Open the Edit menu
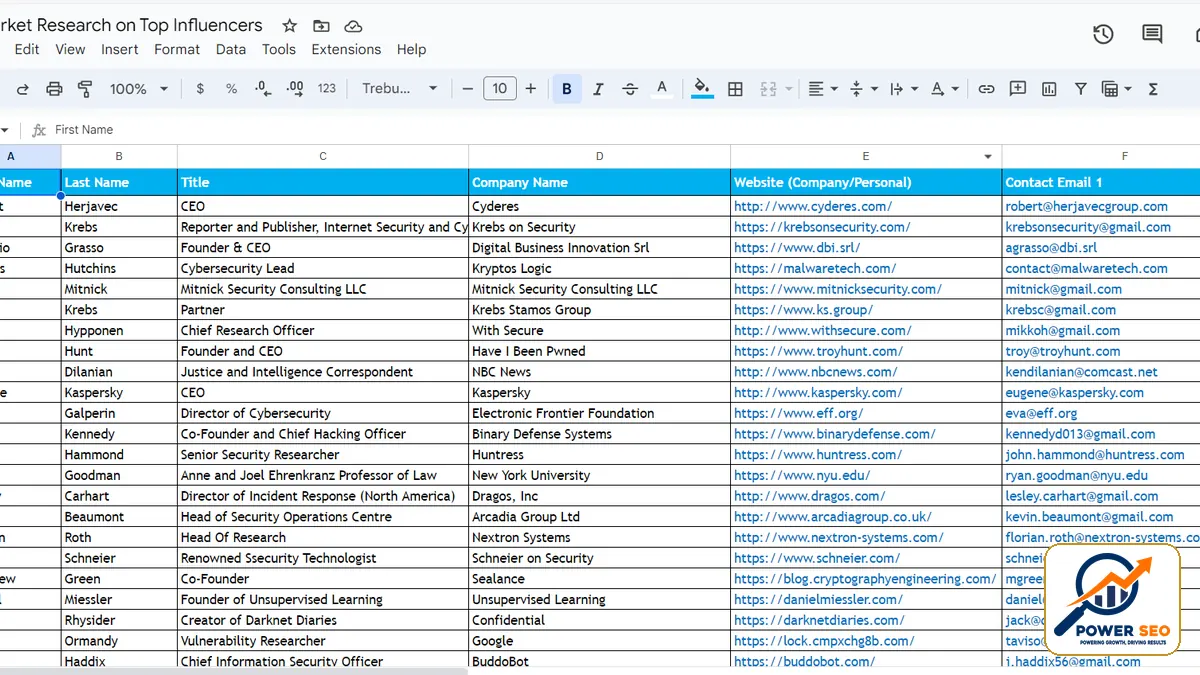 point(27,49)
